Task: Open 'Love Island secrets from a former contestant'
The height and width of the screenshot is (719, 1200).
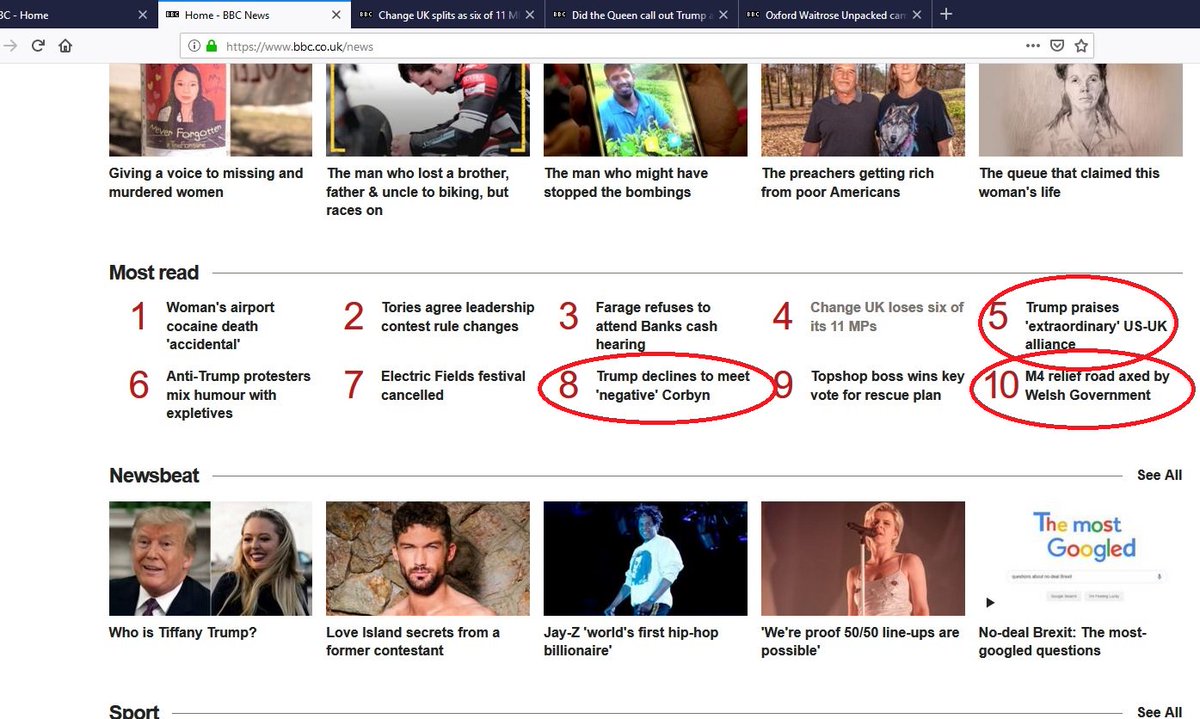Action: (413, 641)
